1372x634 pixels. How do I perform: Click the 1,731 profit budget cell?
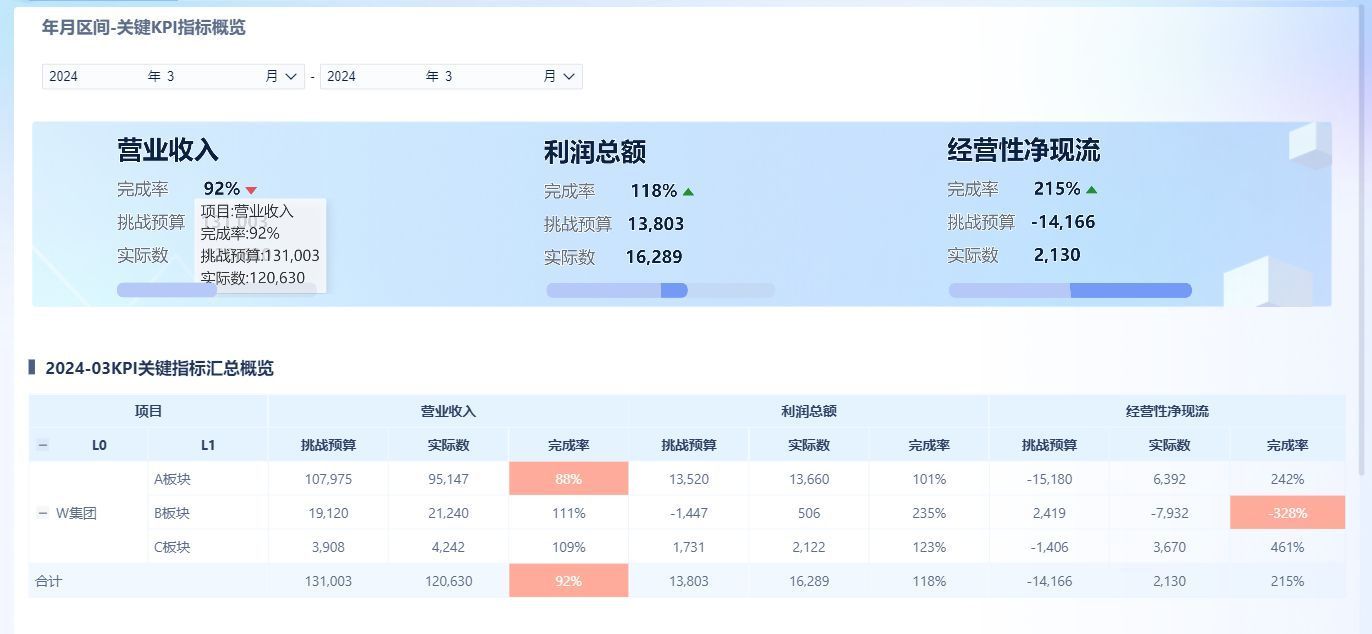[x=688, y=547]
